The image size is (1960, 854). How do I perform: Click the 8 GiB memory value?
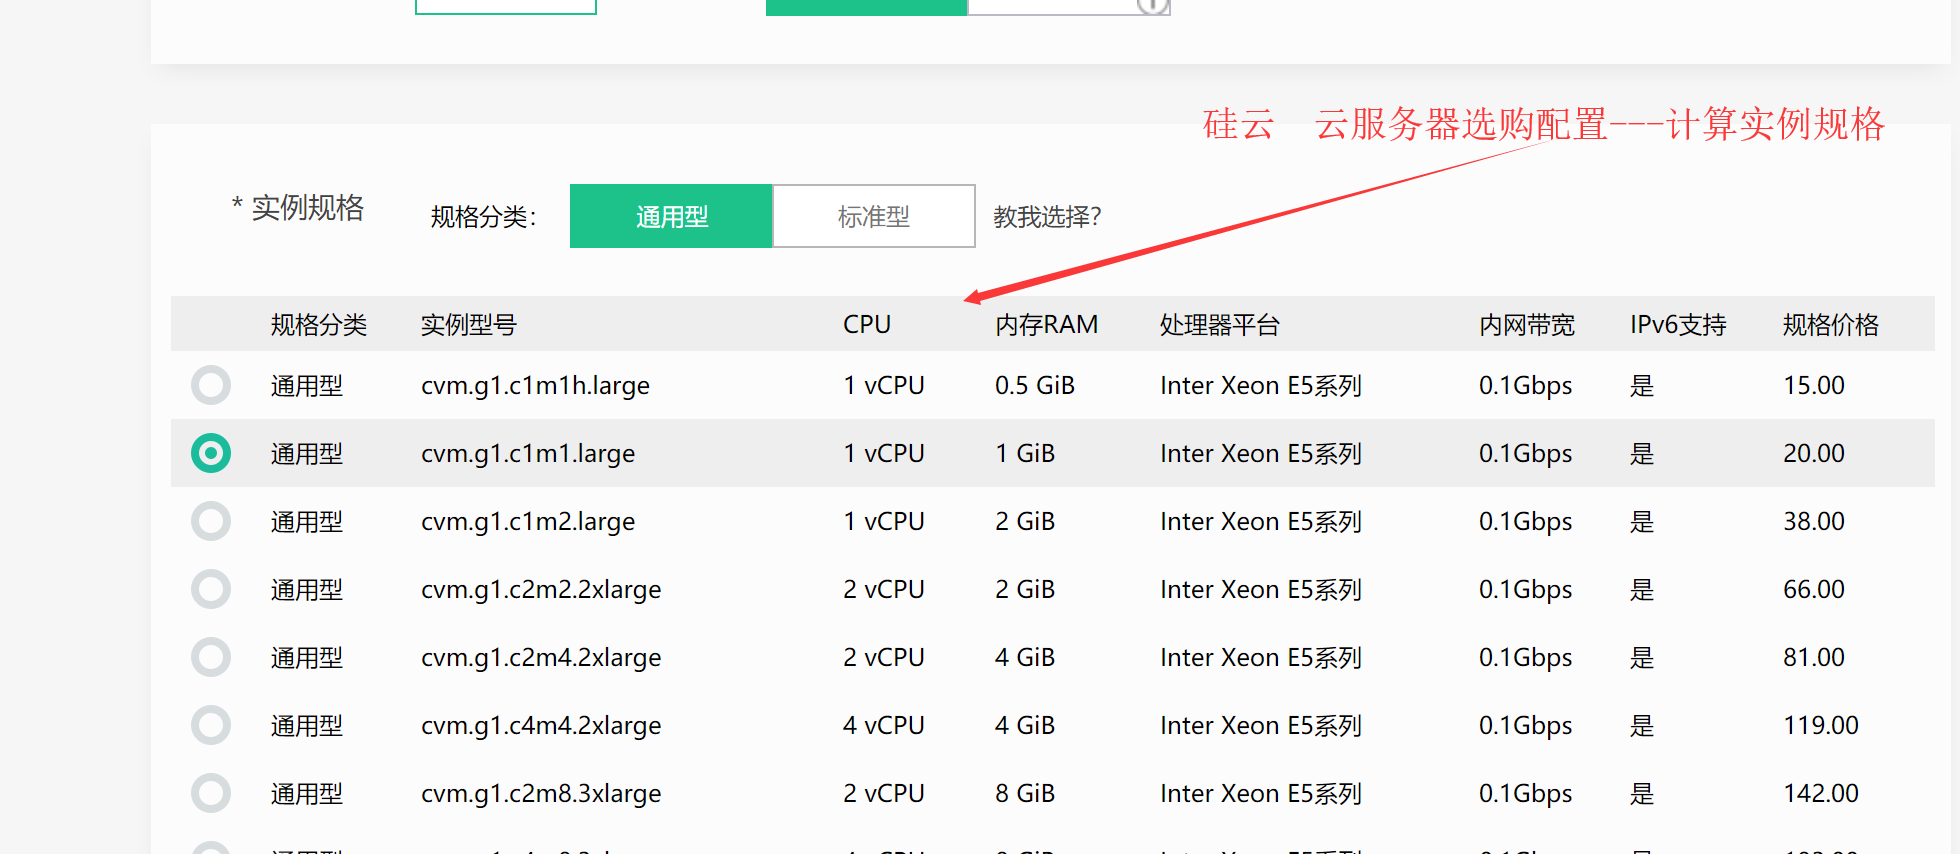[x=1025, y=793]
